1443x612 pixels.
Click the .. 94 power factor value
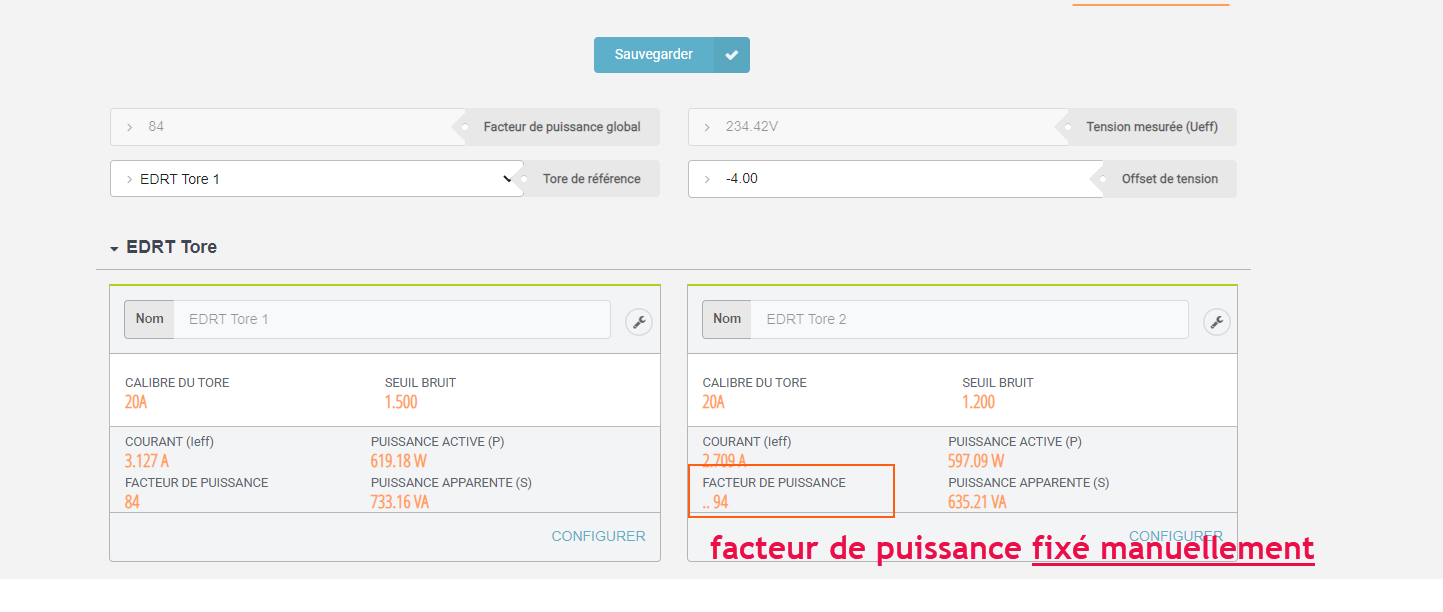(715, 502)
